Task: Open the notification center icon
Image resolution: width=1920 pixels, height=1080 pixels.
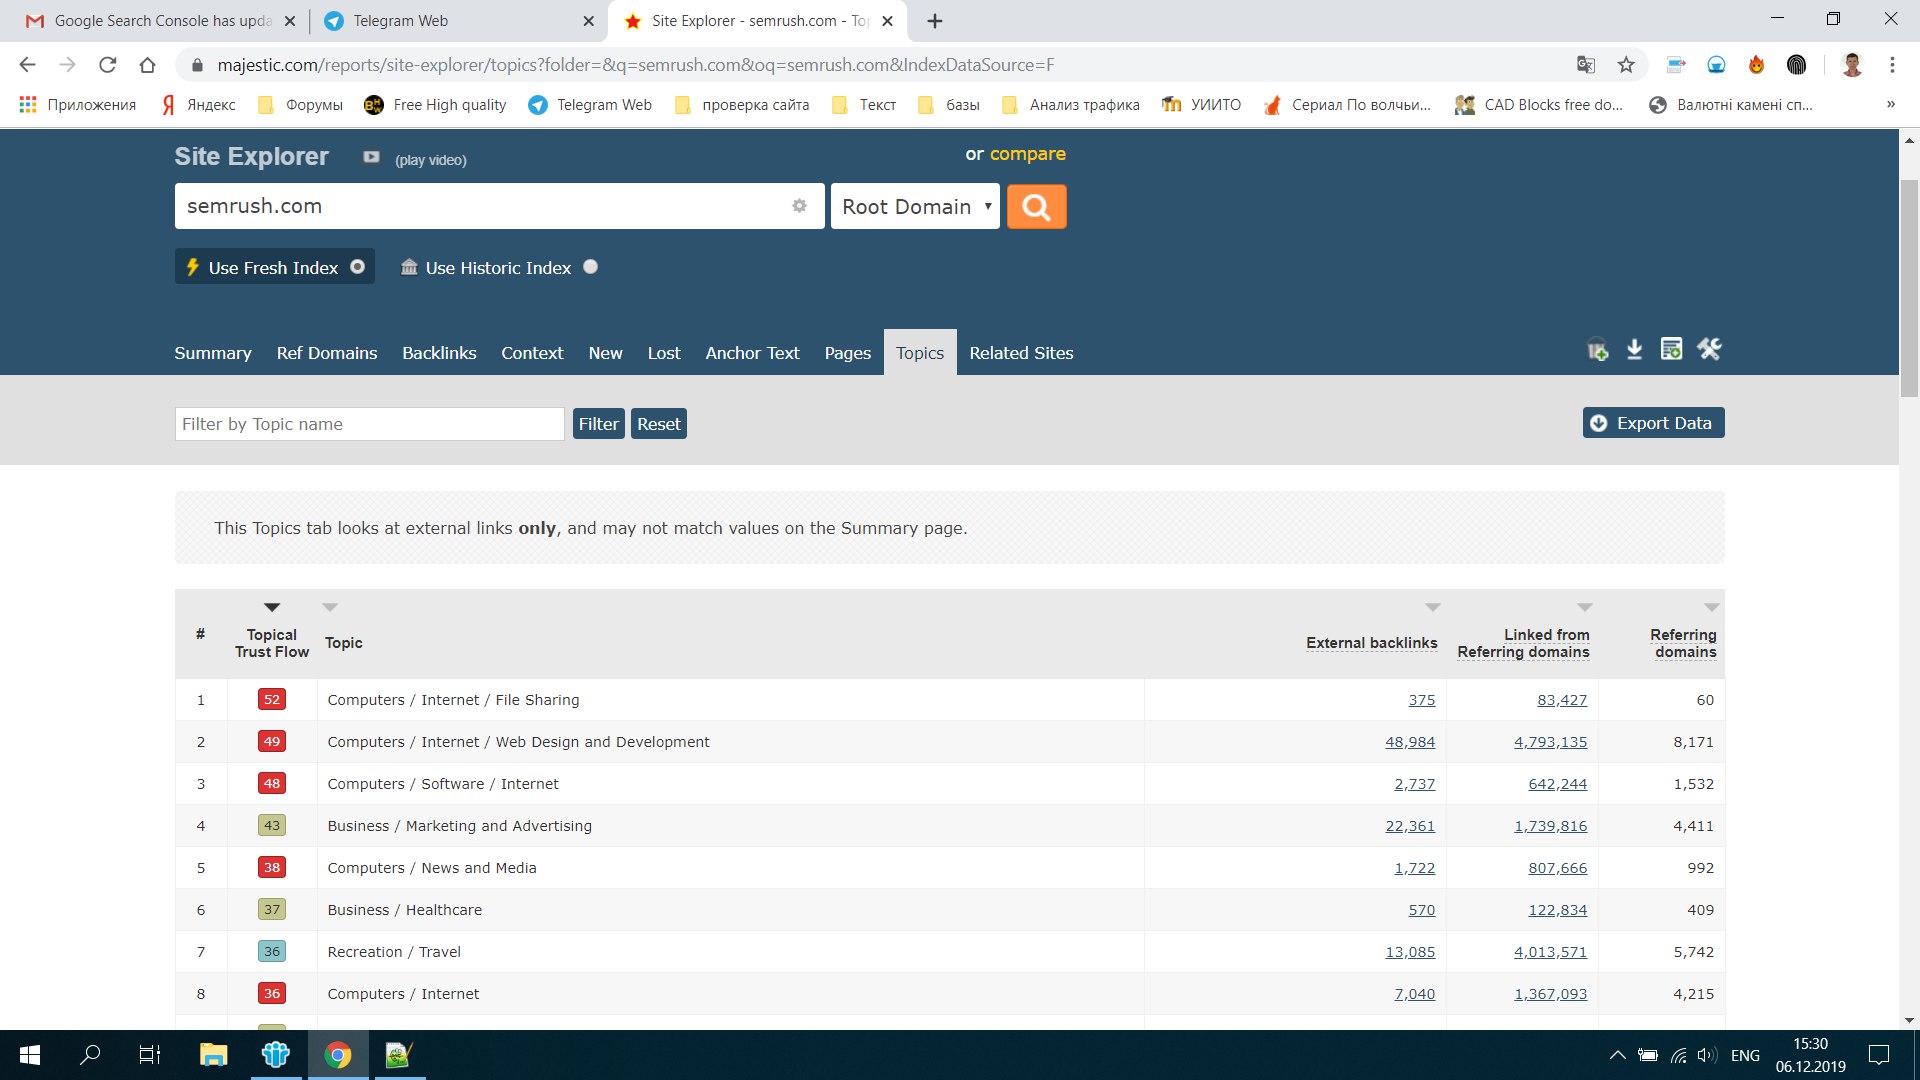Action: (x=1879, y=1055)
